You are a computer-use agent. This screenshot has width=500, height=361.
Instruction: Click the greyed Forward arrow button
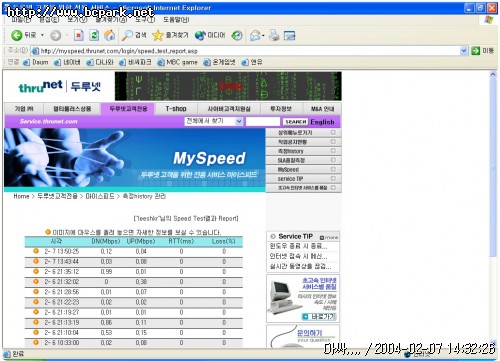[x=56, y=35]
